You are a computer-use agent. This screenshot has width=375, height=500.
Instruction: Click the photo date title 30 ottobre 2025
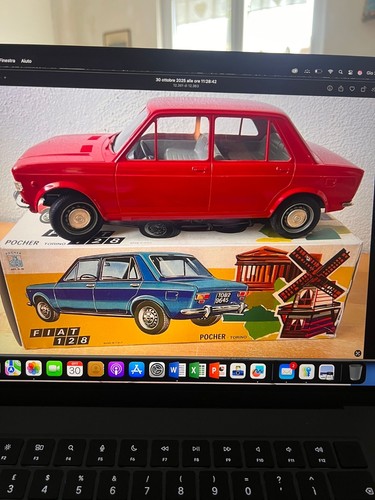pos(186,81)
